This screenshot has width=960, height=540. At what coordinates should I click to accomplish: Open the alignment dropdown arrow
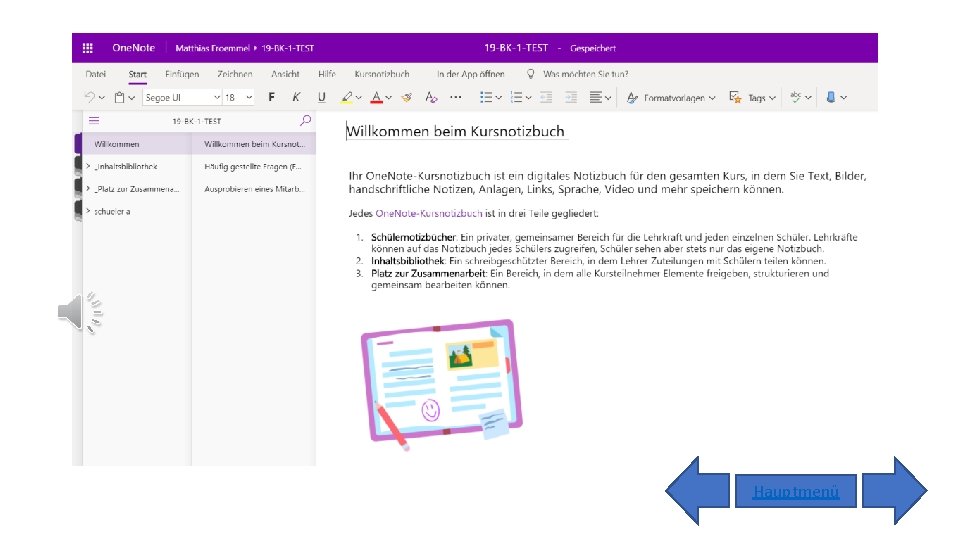coord(608,97)
